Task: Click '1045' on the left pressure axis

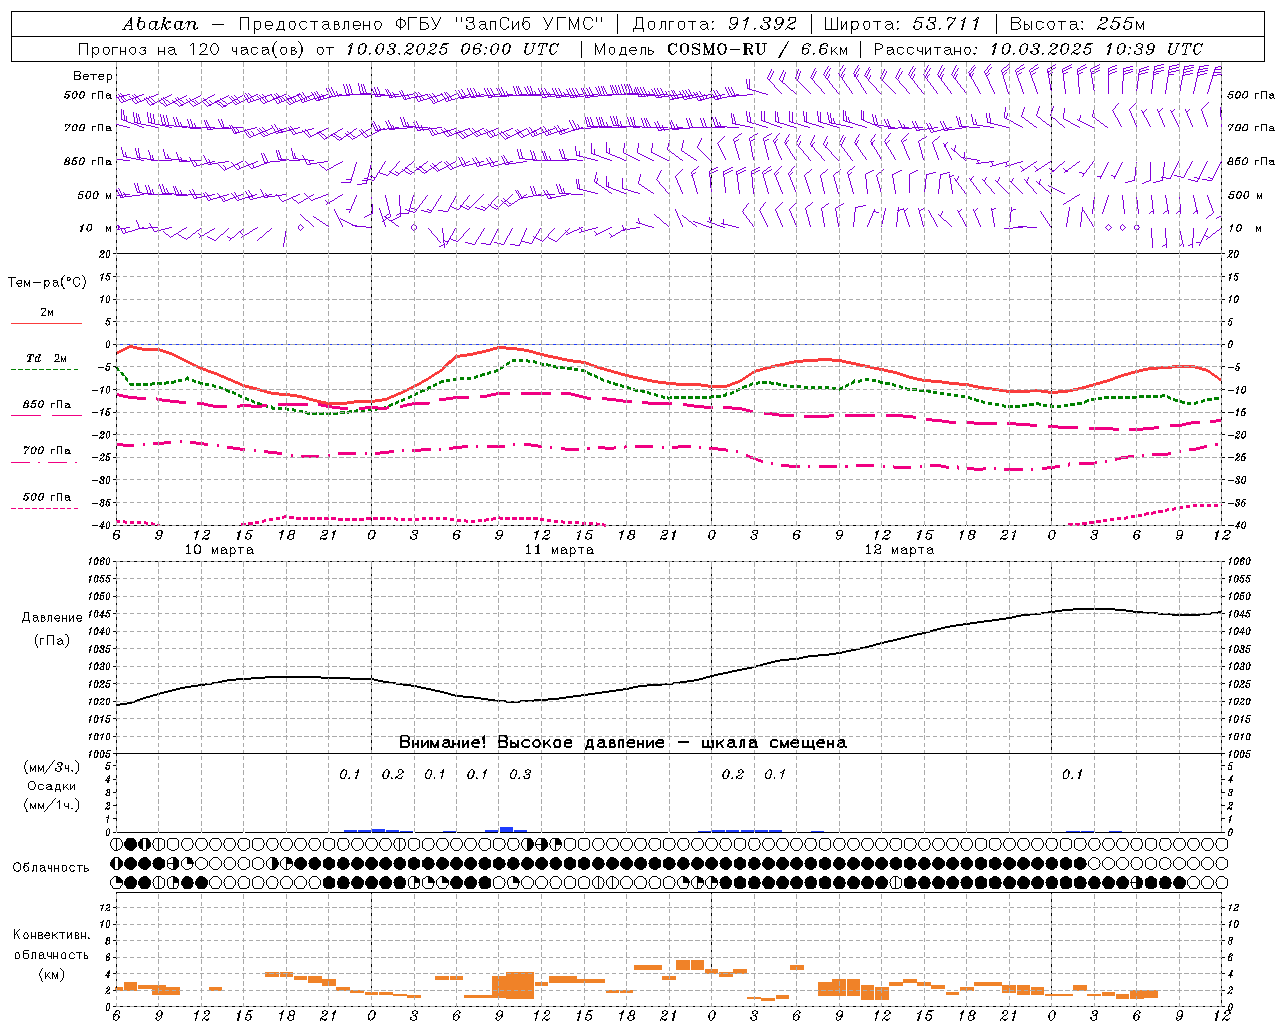Action: tap(100, 613)
